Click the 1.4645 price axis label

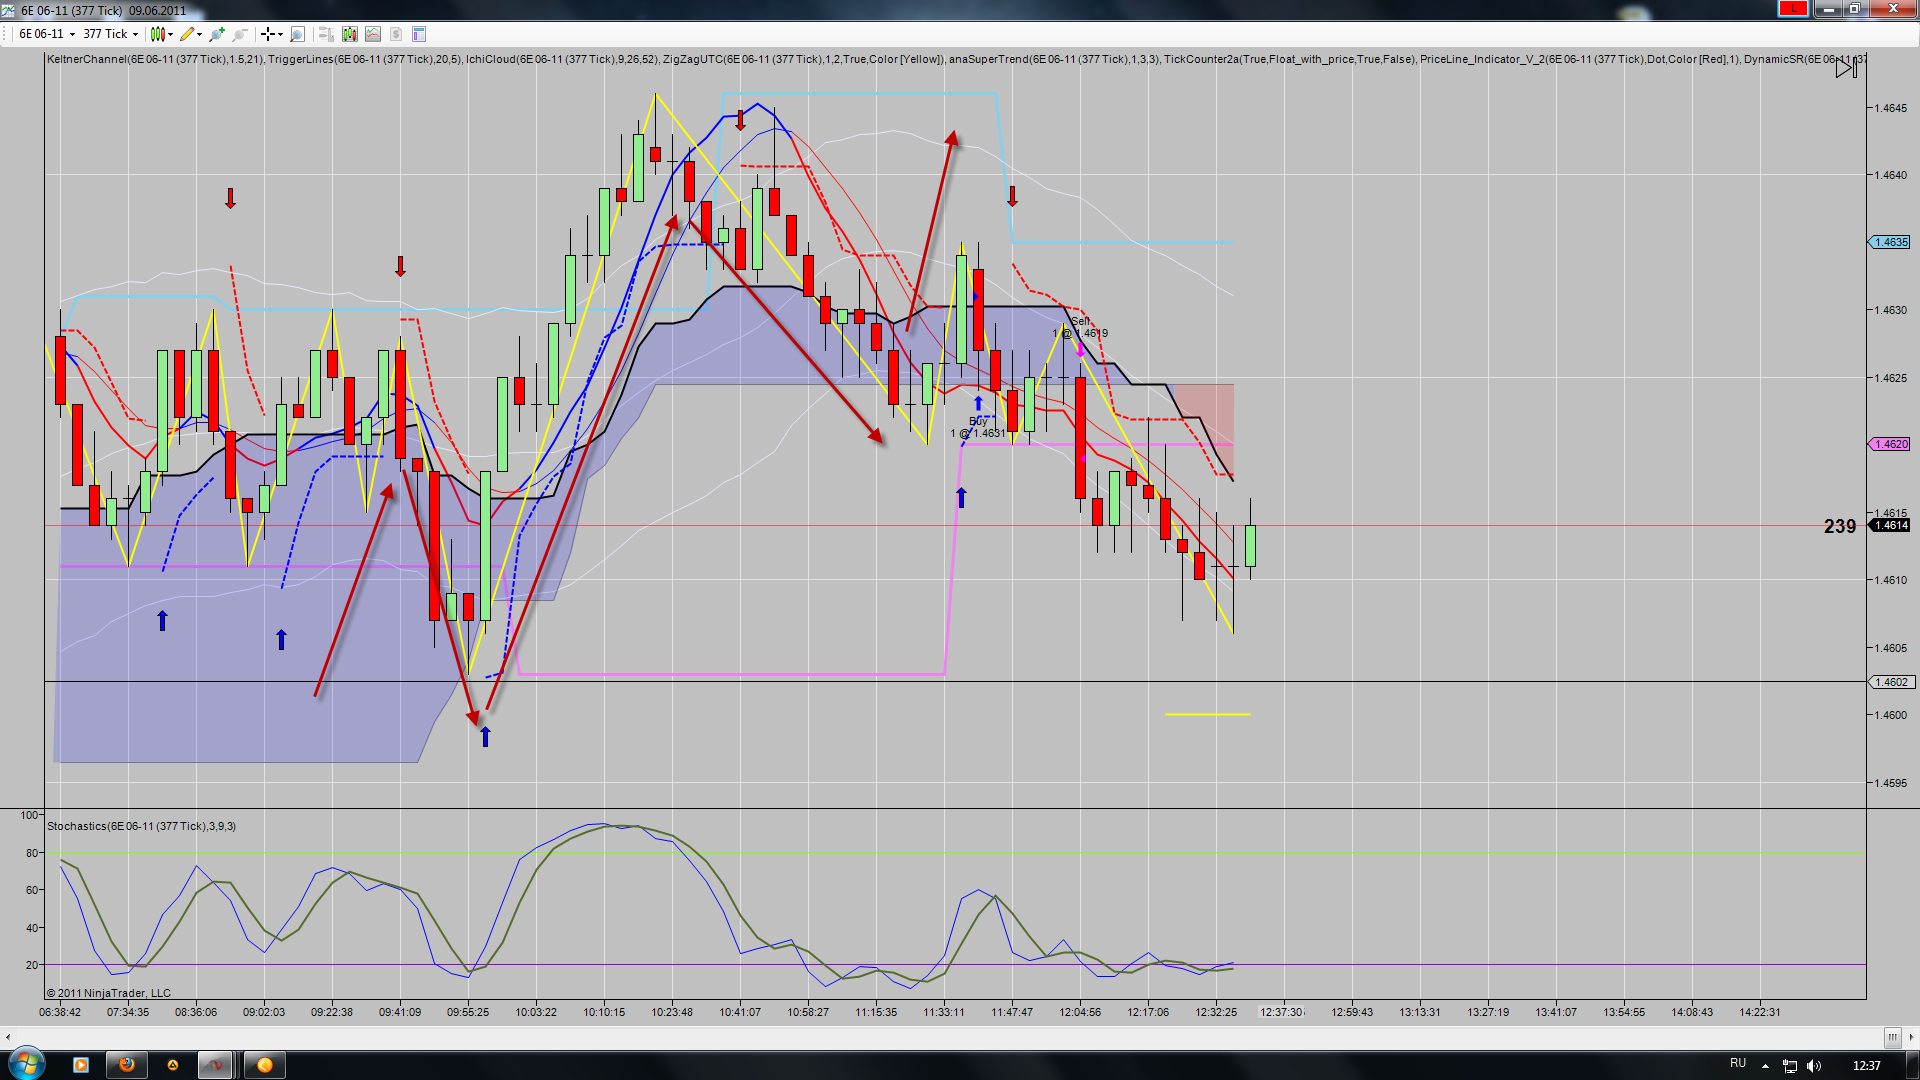click(x=1890, y=108)
